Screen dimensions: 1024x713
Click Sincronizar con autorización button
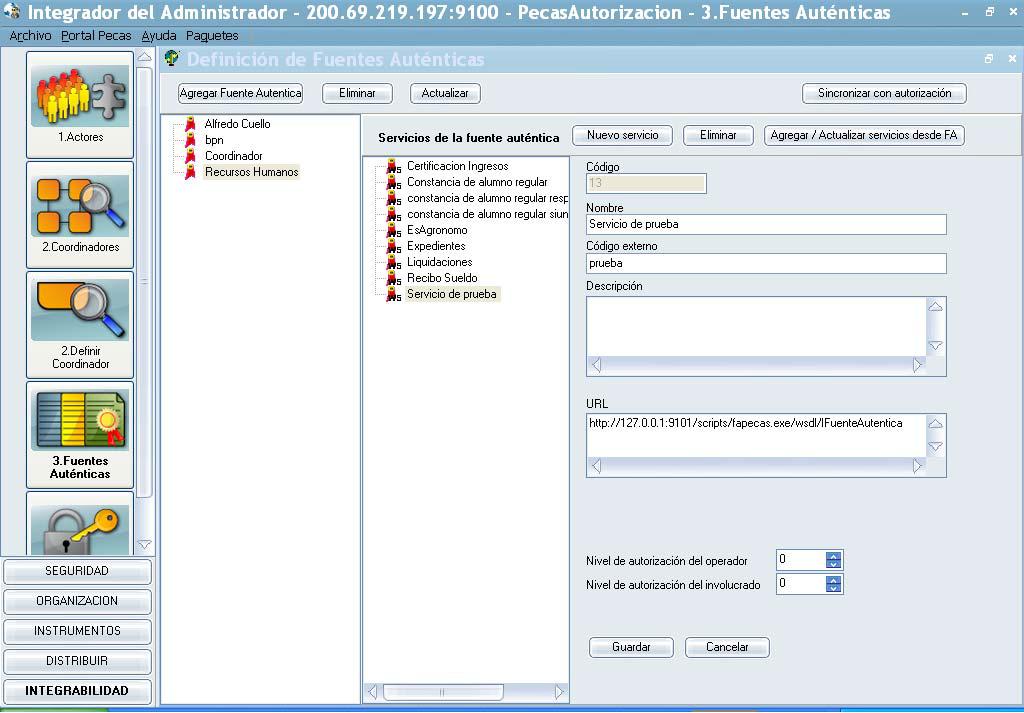point(884,93)
